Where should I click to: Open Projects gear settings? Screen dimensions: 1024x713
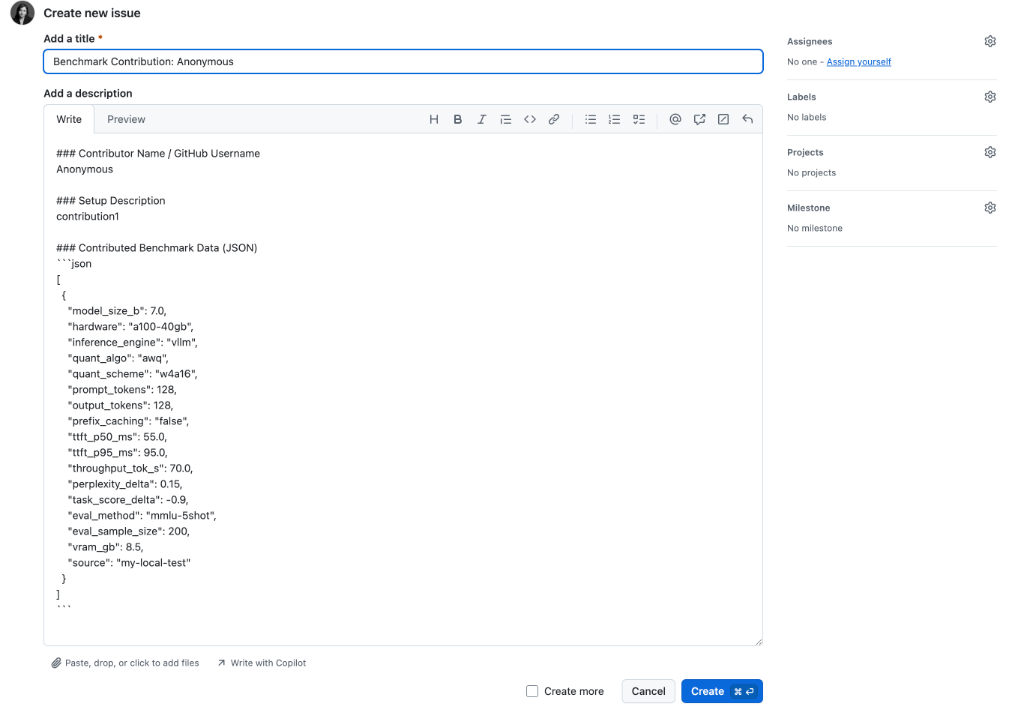[990, 152]
